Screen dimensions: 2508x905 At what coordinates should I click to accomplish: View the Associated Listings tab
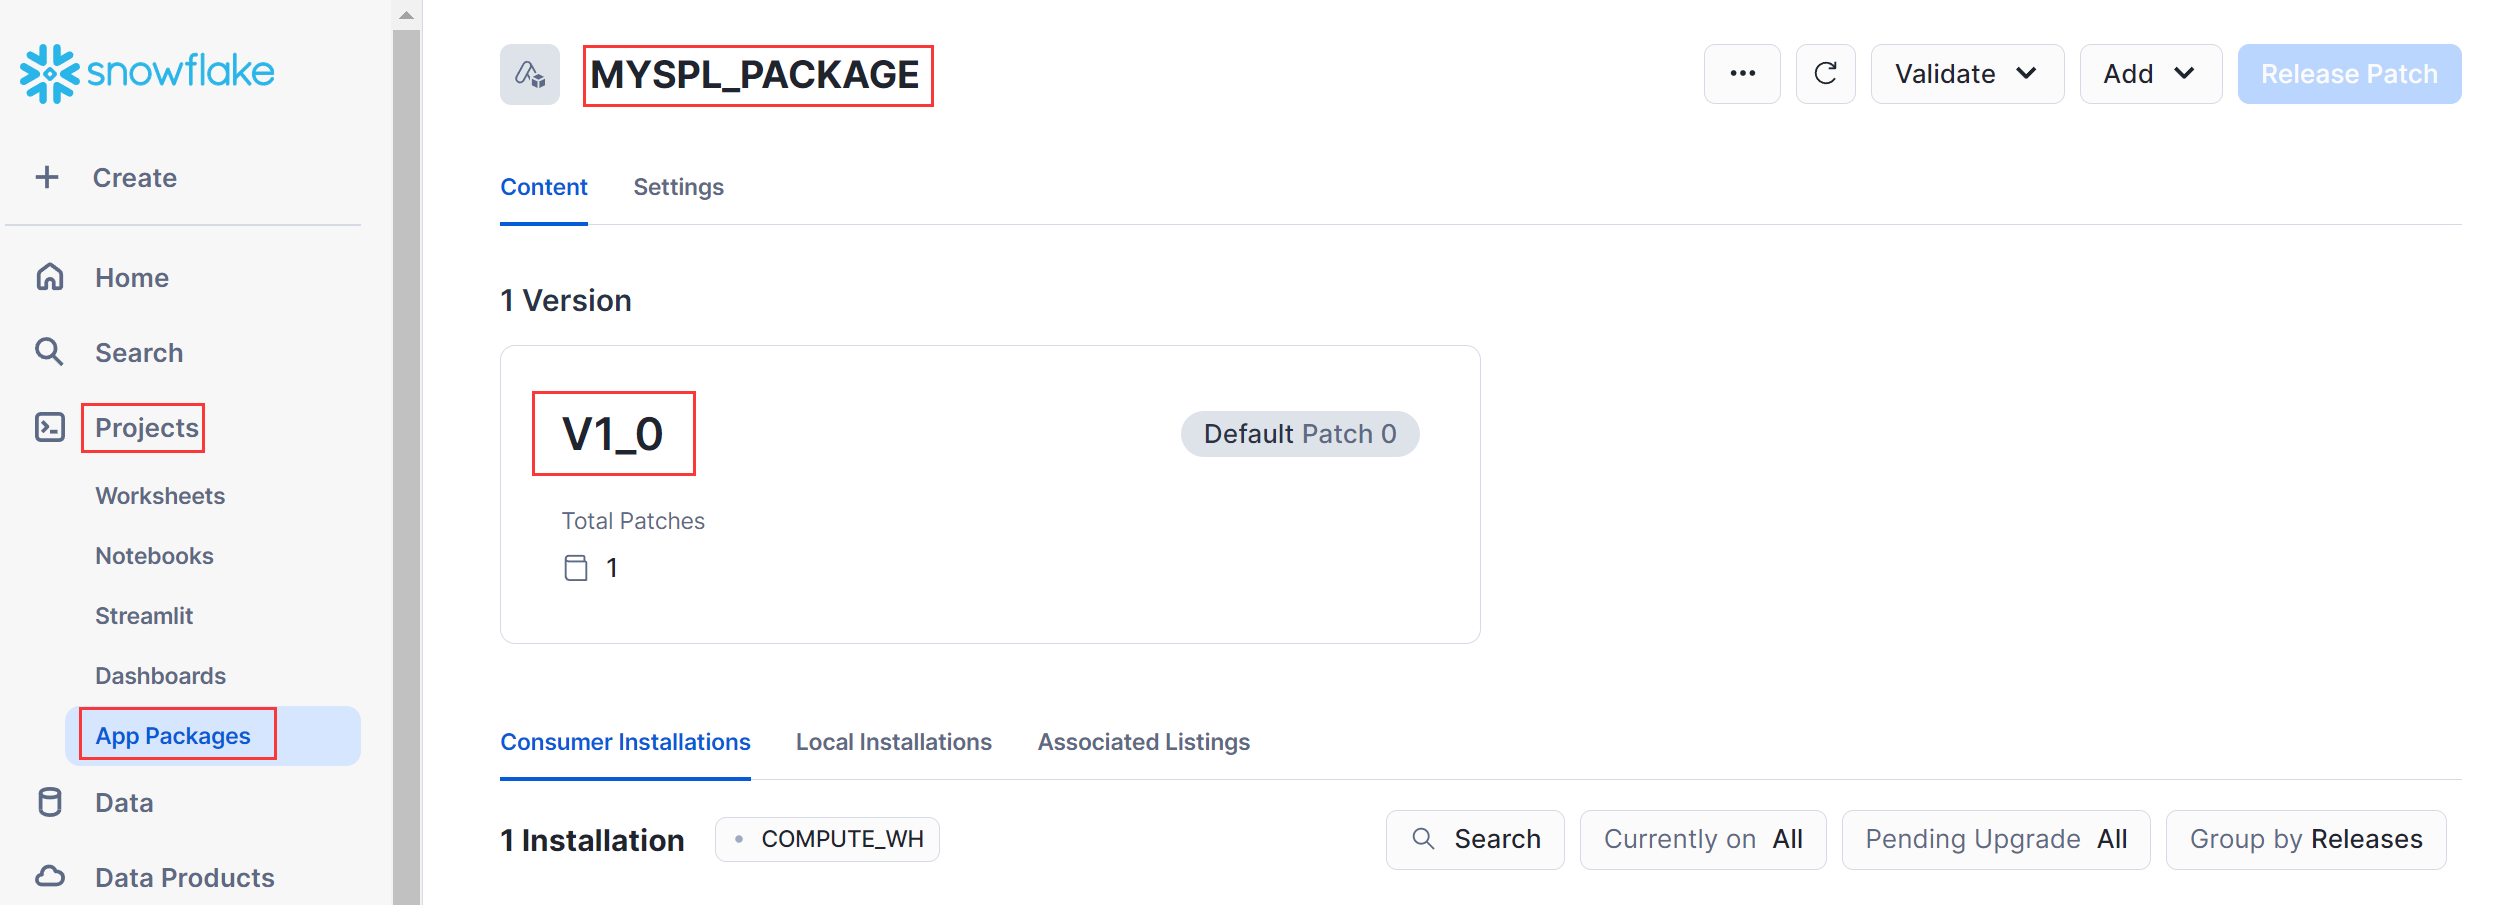(1143, 742)
